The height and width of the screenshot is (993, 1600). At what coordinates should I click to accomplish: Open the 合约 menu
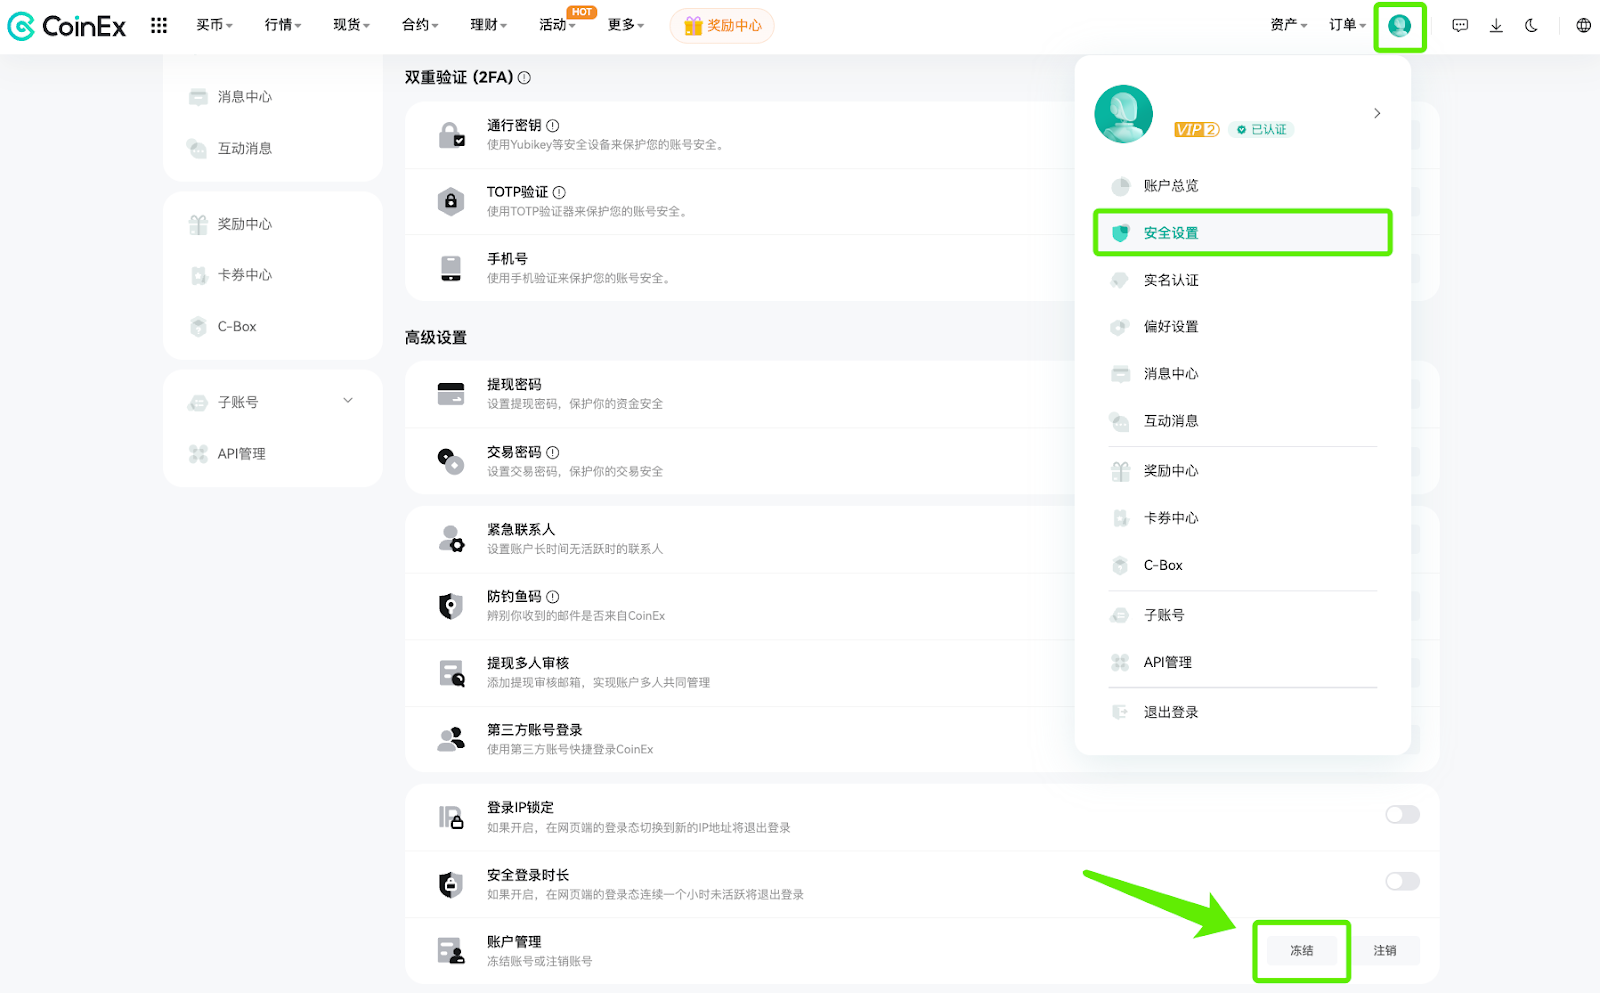click(x=419, y=25)
